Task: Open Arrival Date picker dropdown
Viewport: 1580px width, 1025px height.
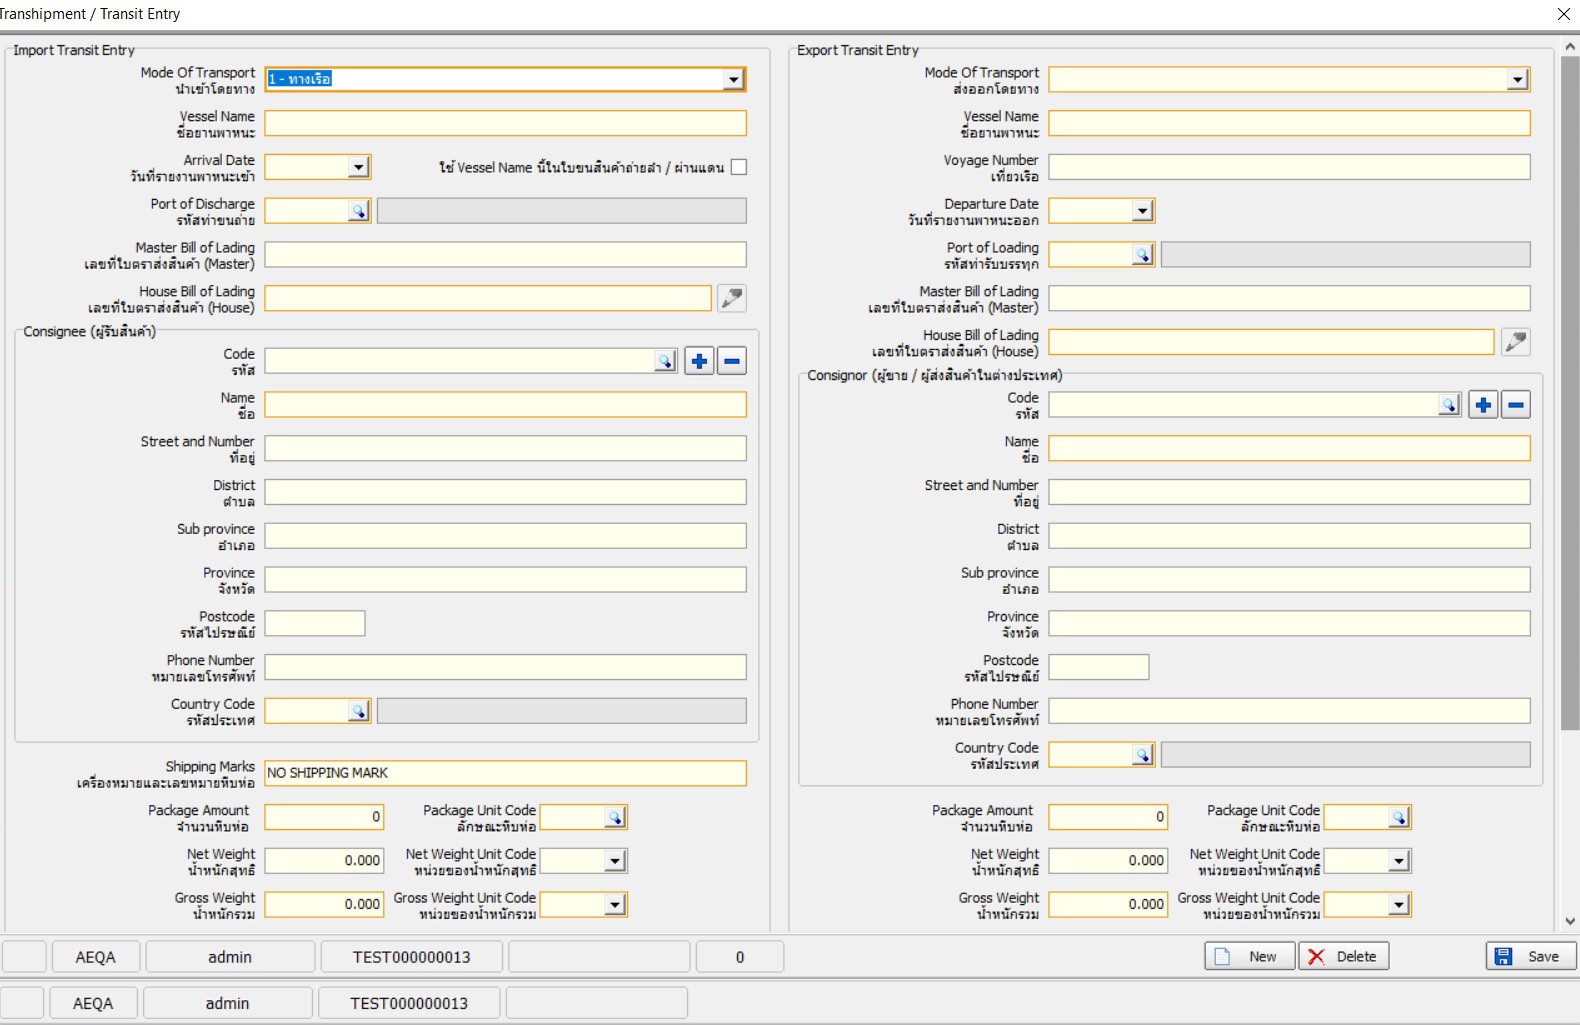Action: (x=359, y=167)
